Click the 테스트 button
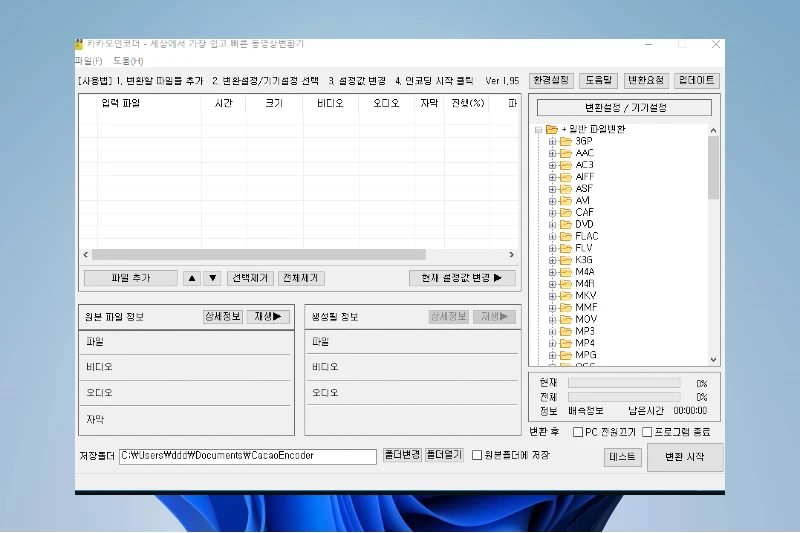This screenshot has height=533, width=800. (622, 456)
